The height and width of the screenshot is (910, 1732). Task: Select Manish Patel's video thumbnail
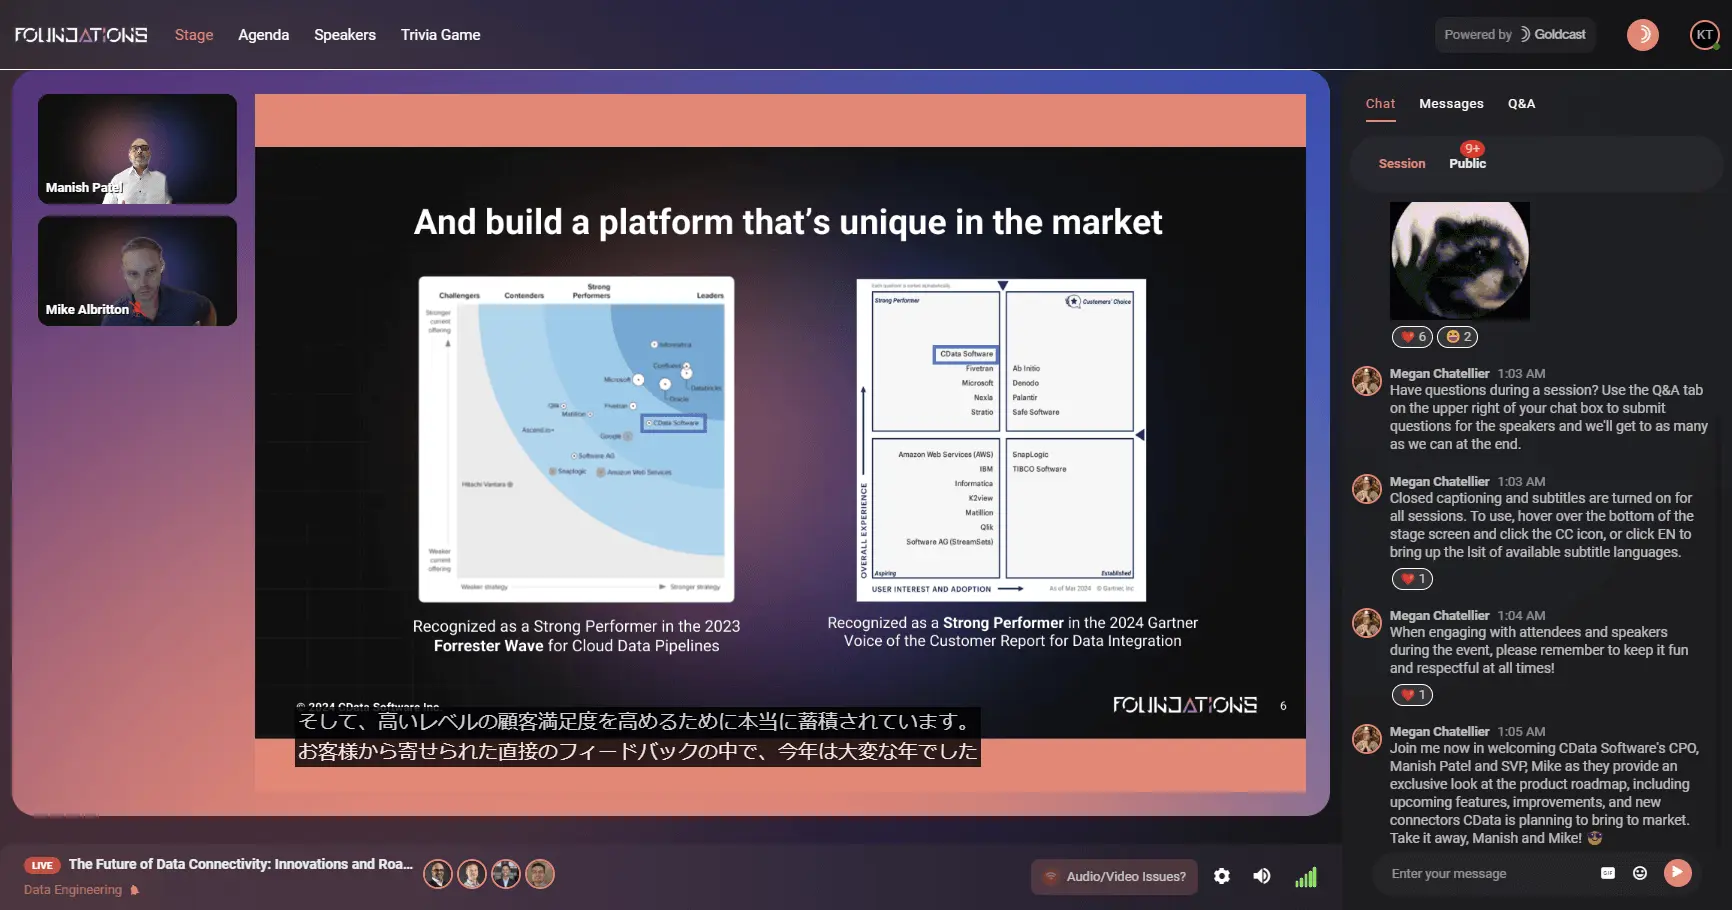(x=137, y=149)
